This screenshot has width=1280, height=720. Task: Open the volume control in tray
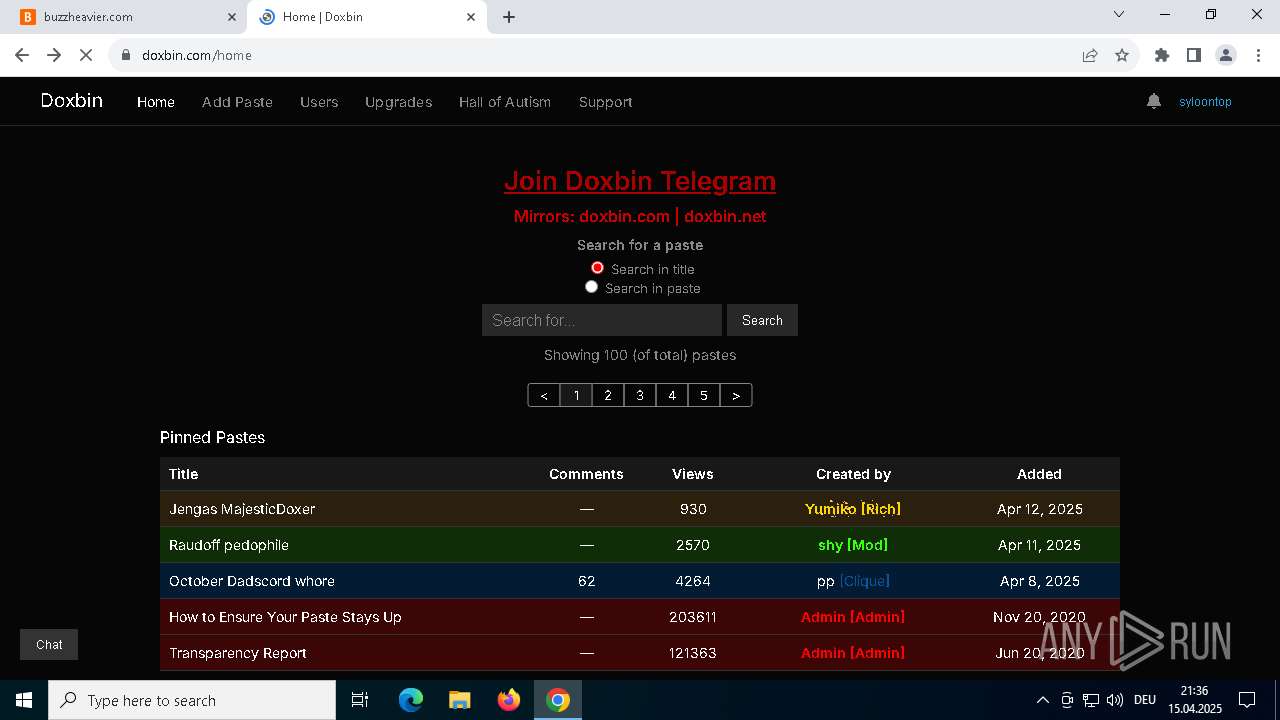tap(1115, 700)
